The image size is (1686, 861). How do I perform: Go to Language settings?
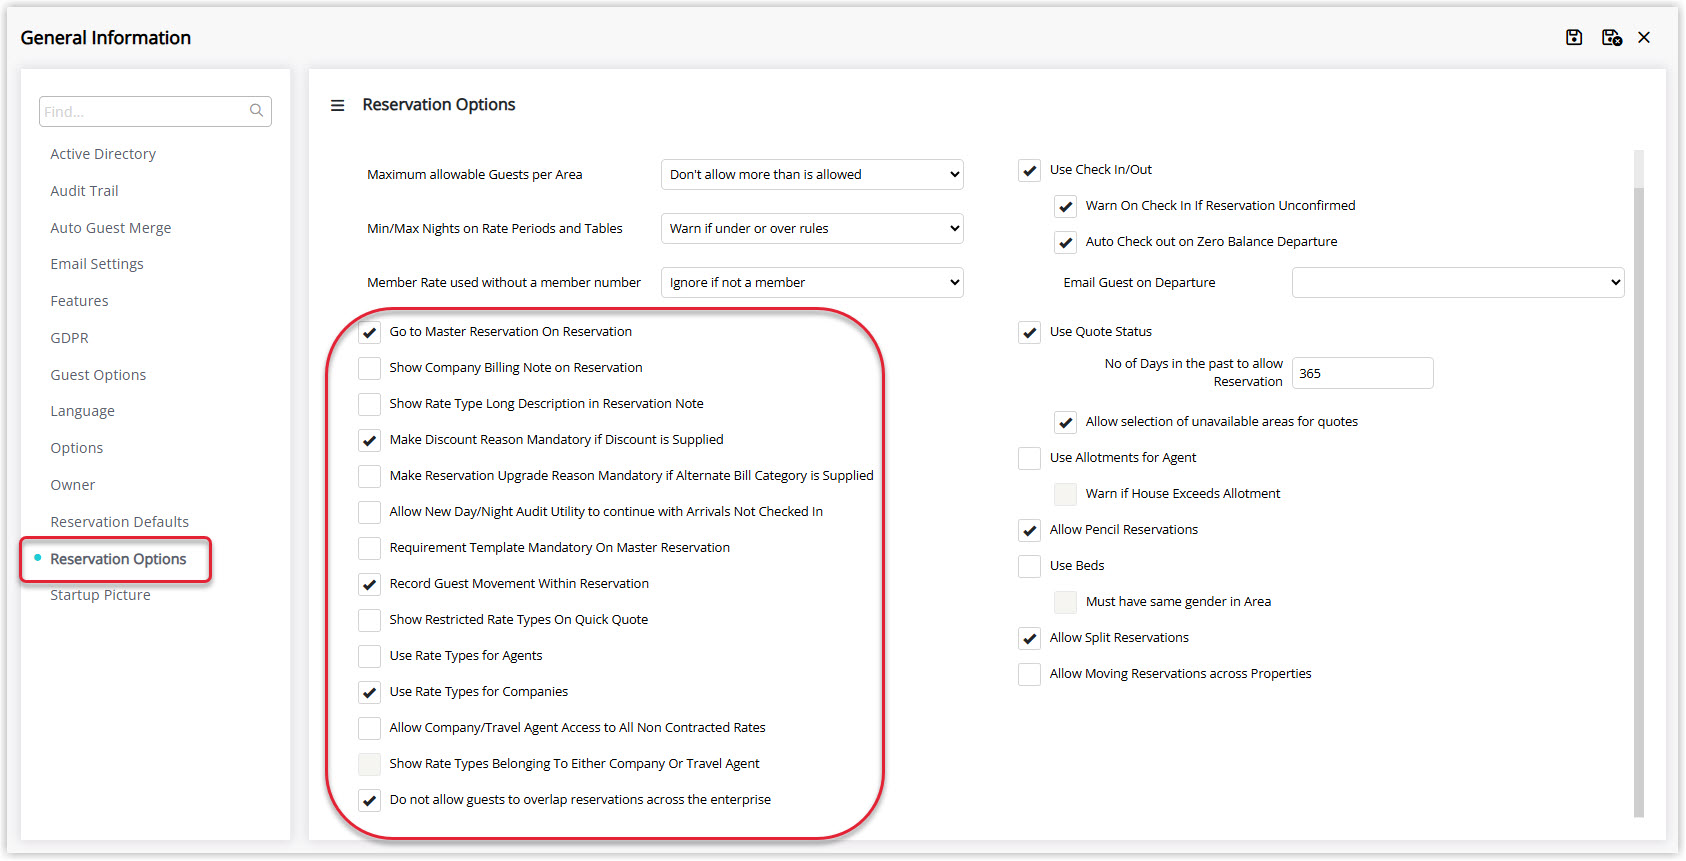[82, 411]
